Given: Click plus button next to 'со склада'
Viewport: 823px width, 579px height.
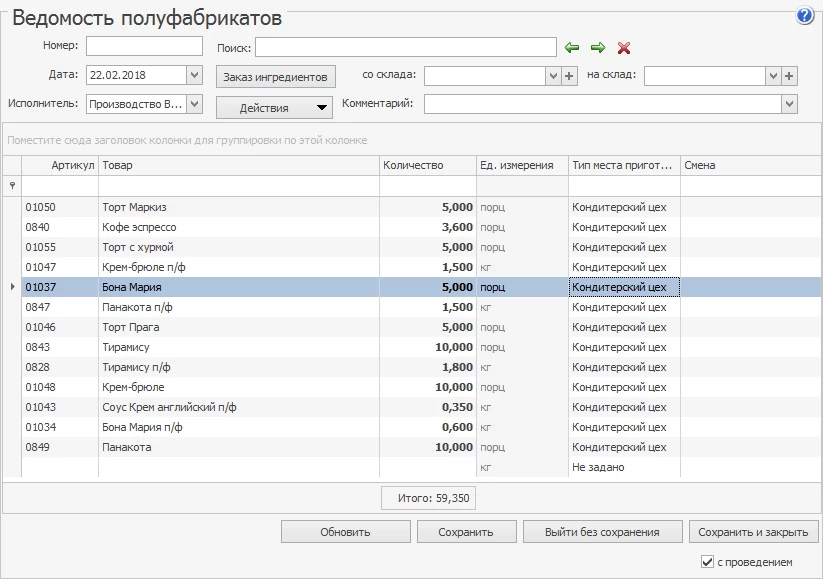Looking at the screenshot, I should (x=569, y=76).
